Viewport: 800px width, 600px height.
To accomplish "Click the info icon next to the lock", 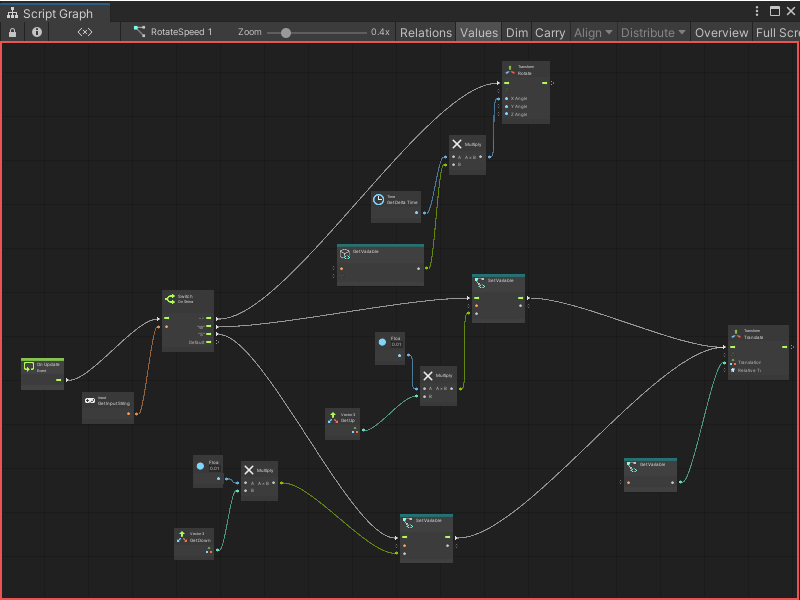I will pyautogui.click(x=36, y=32).
